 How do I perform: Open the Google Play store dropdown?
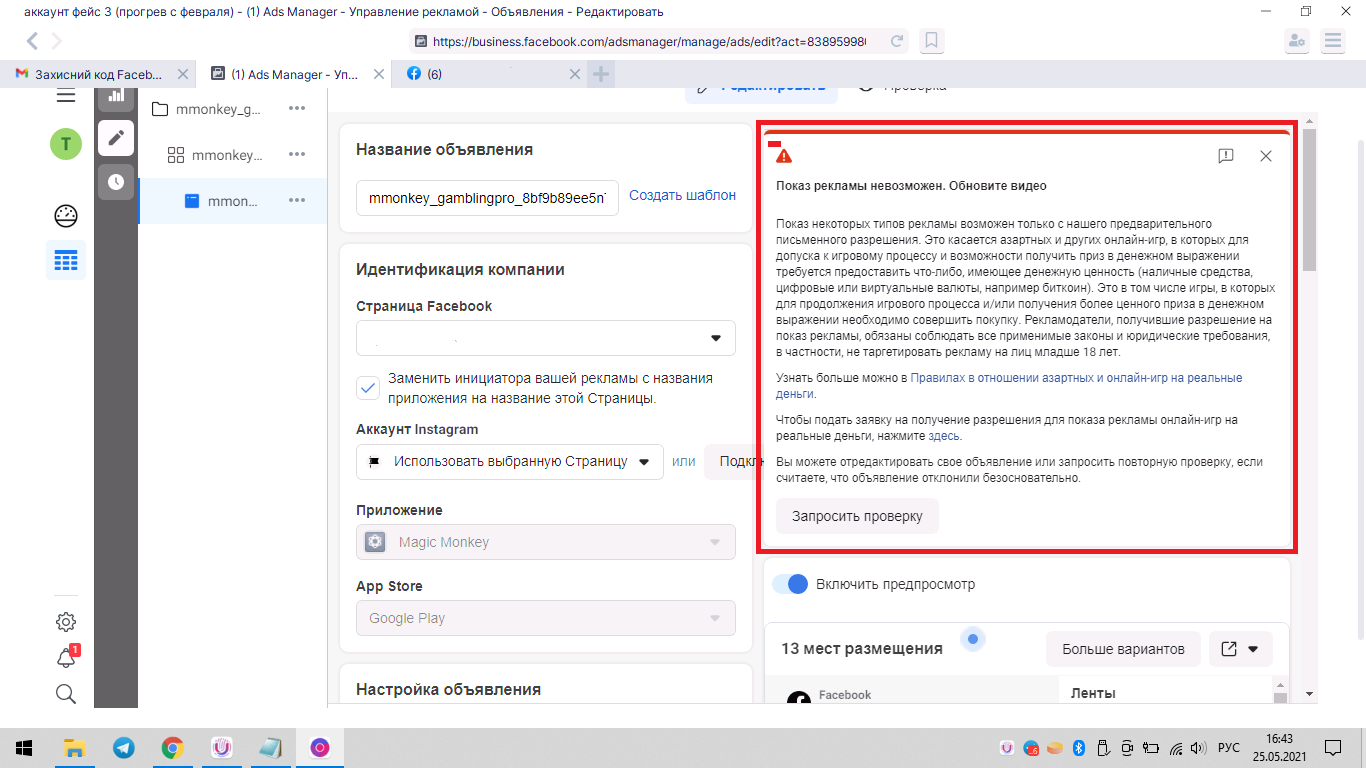[x=546, y=618]
